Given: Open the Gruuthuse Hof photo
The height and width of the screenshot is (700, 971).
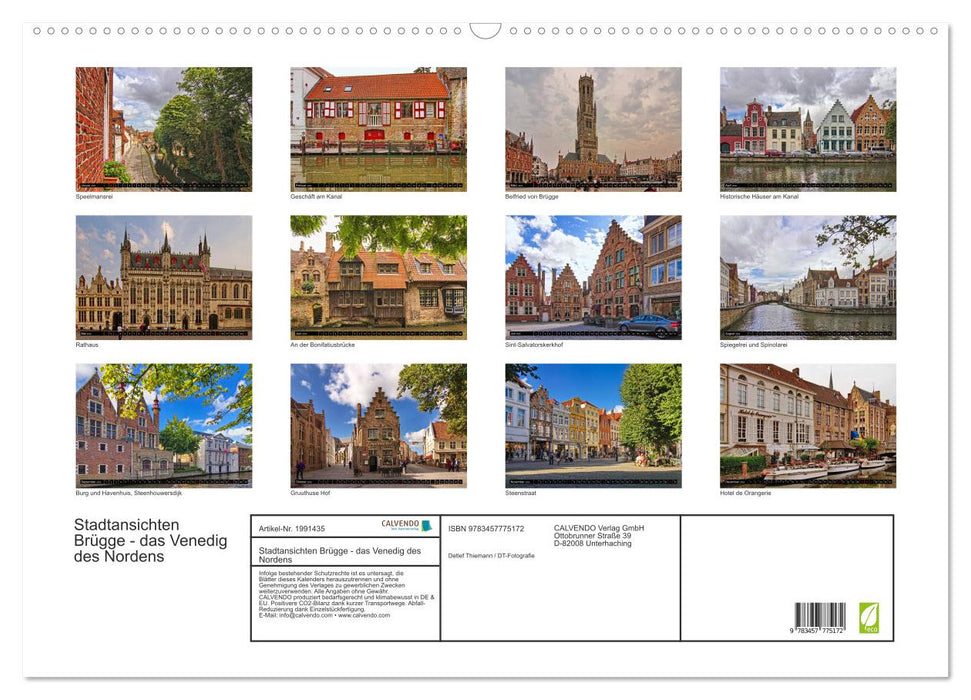Looking at the screenshot, I should [x=377, y=424].
